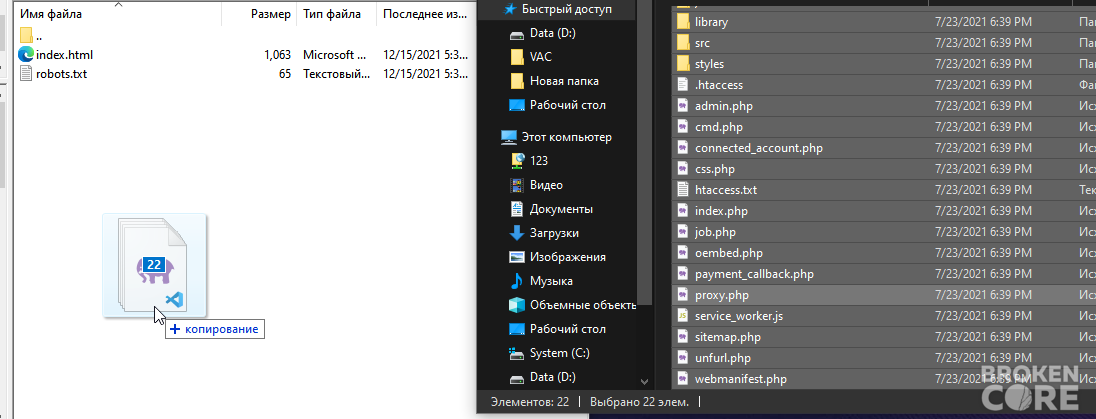Click the Выбрано 22 элем. status text
This screenshot has height=419, width=1096.
639,402
